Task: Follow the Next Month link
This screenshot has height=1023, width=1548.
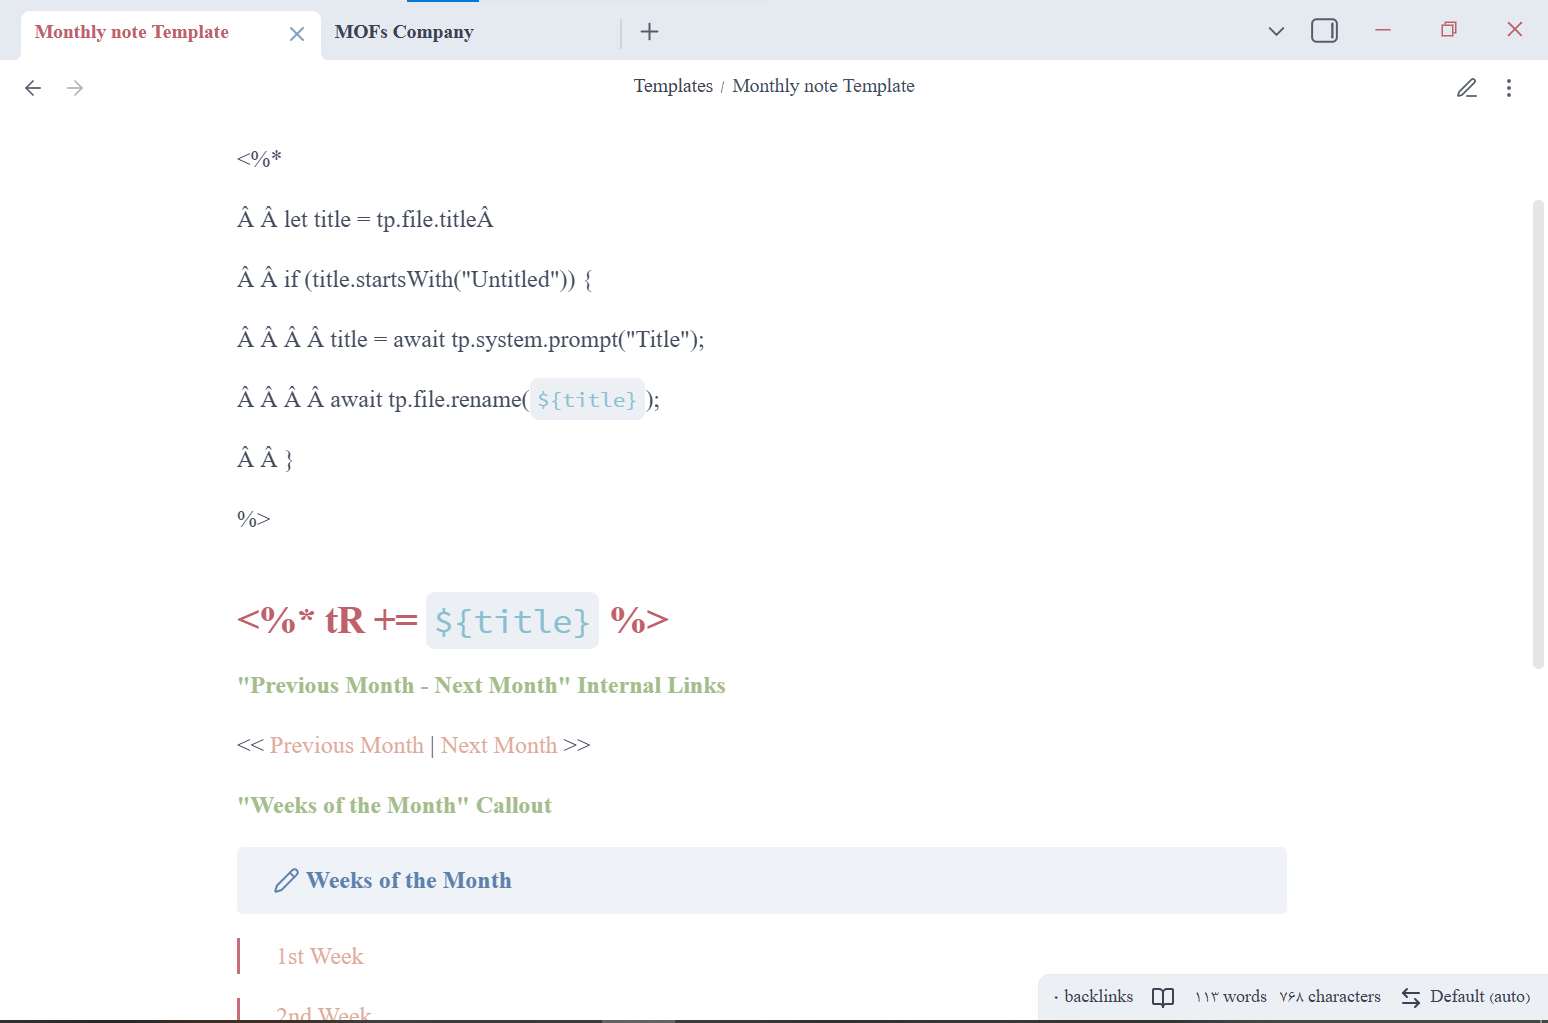Action: [x=498, y=745]
